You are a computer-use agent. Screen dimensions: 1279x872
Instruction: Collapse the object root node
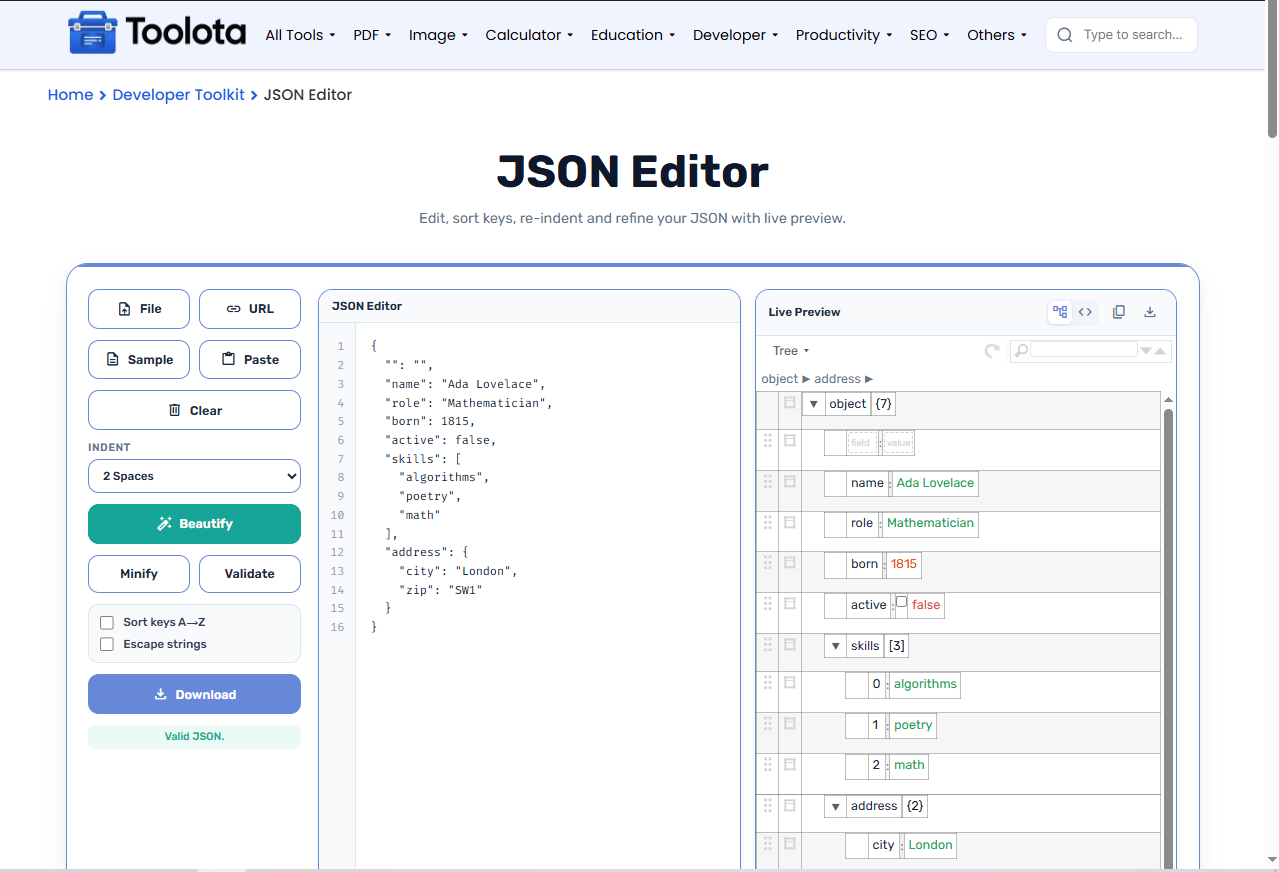point(814,404)
